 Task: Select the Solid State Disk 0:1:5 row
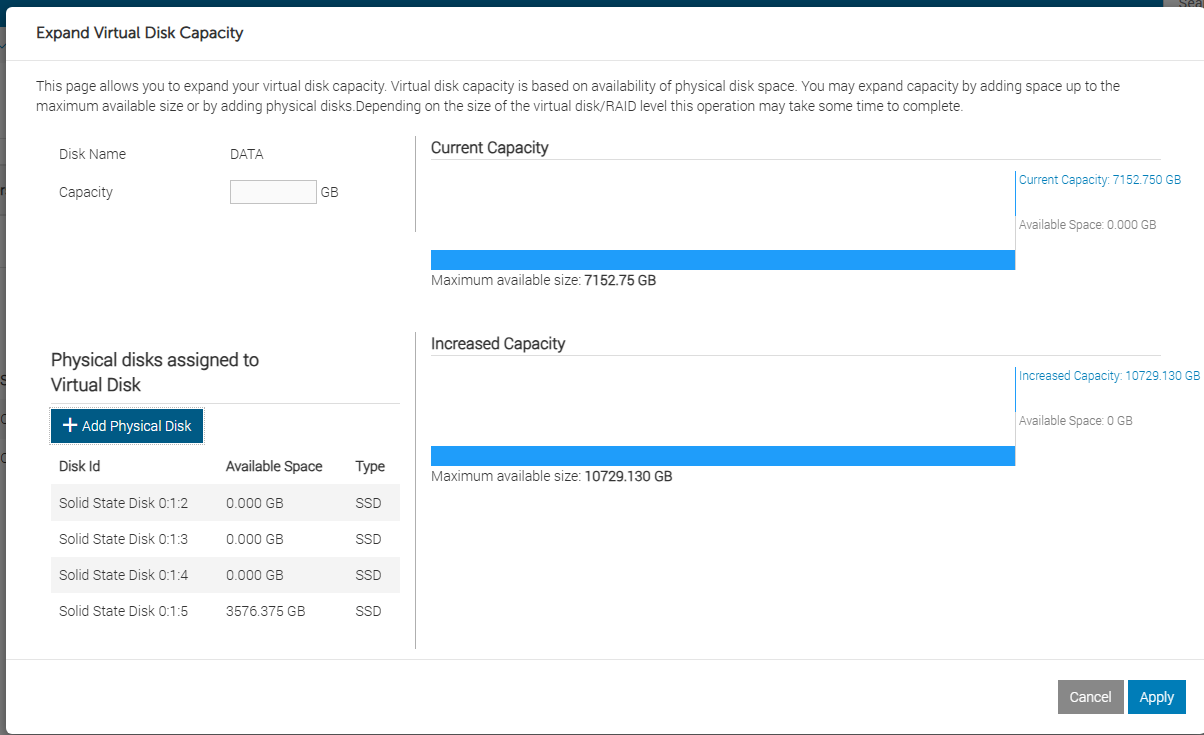123,611
